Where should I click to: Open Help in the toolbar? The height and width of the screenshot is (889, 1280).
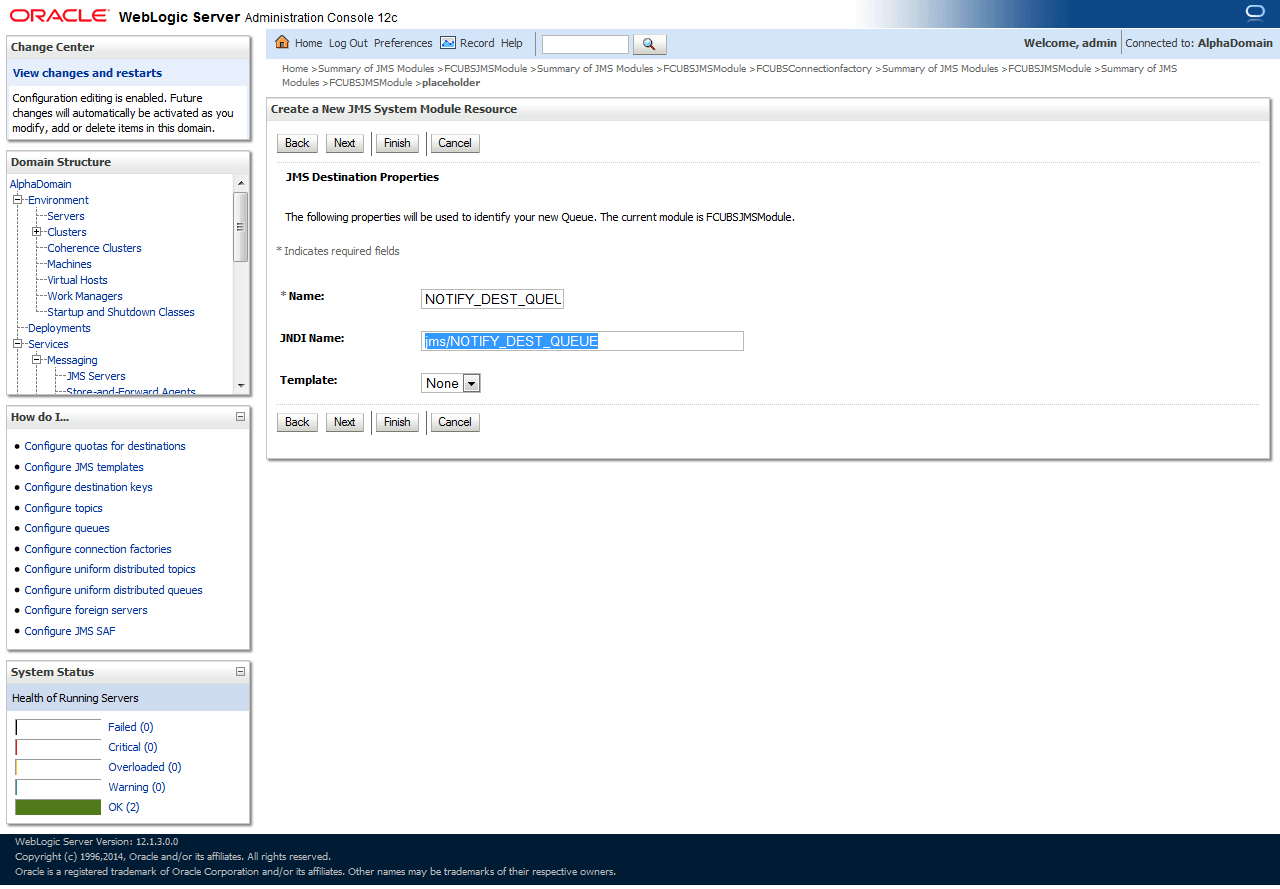[x=512, y=43]
